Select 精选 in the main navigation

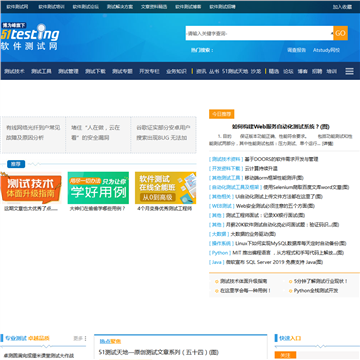274,71
